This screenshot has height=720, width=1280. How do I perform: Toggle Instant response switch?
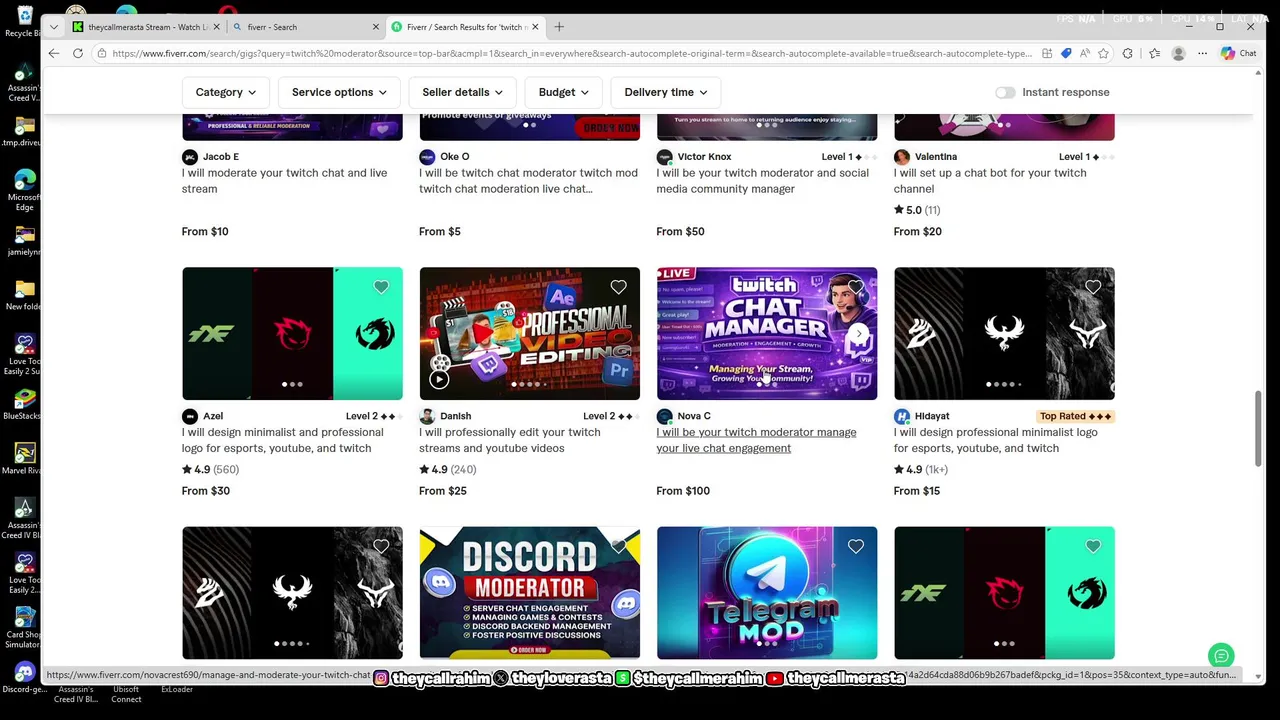point(1005,92)
